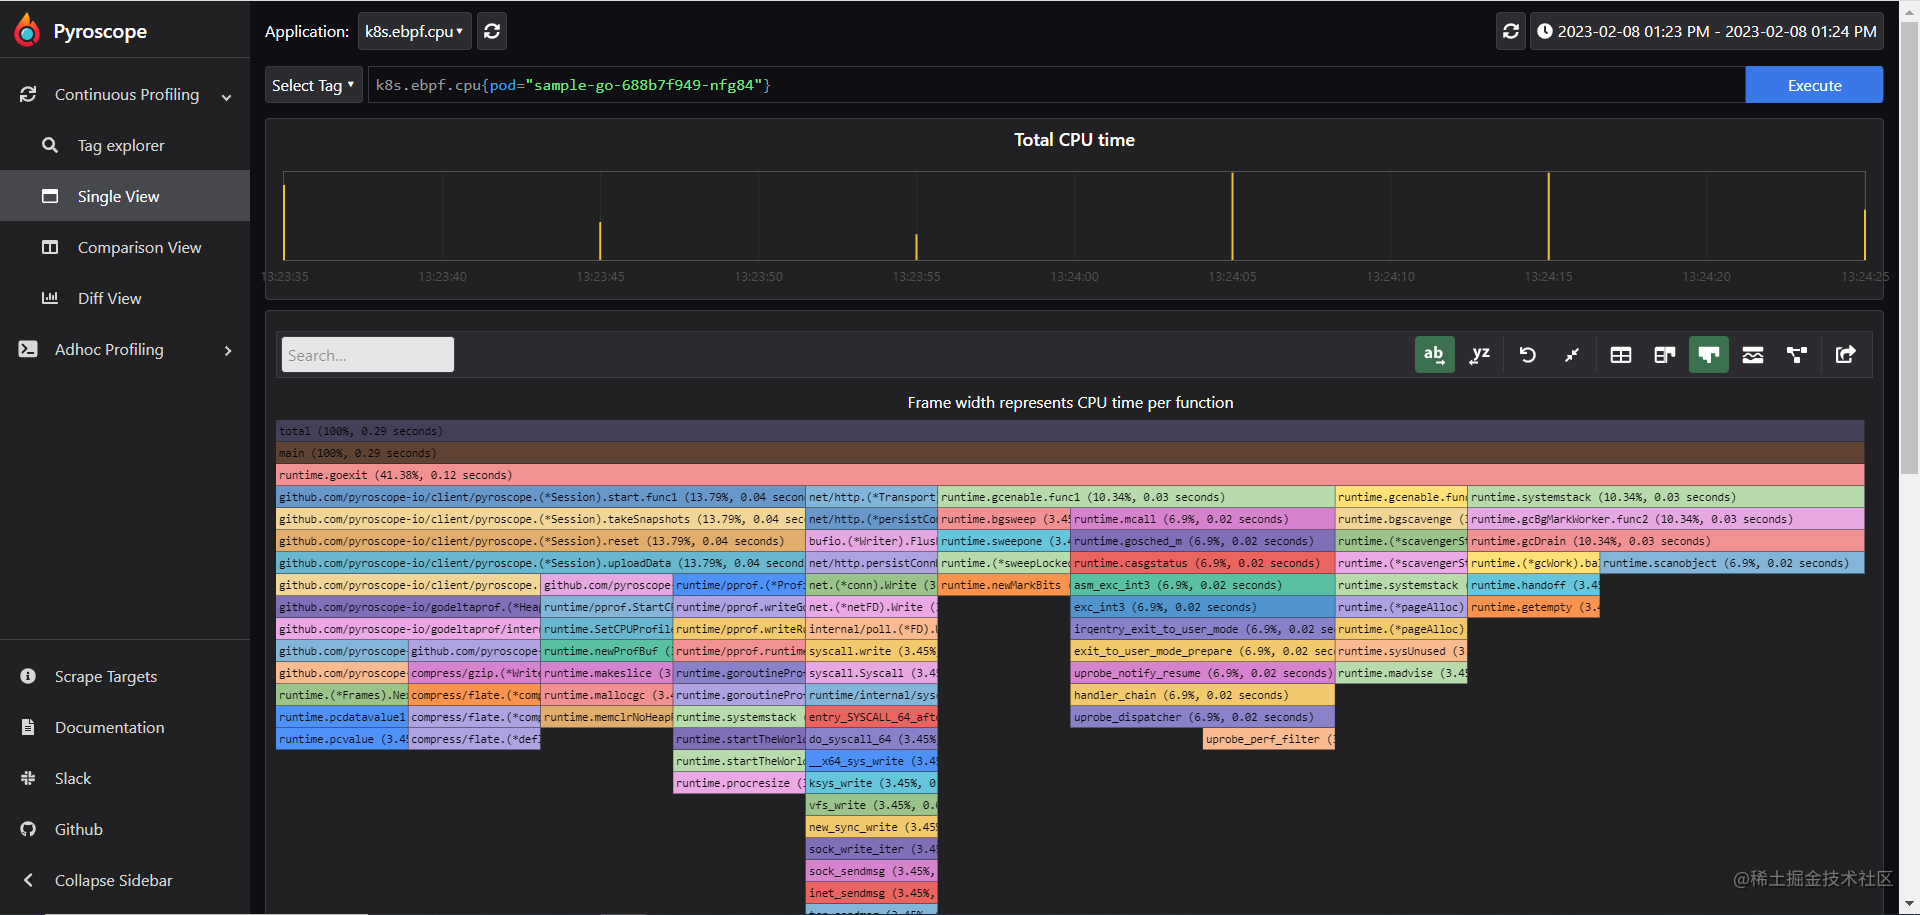This screenshot has height=915, width=1920.
Task: Open the sandwich view
Action: (x=1753, y=355)
